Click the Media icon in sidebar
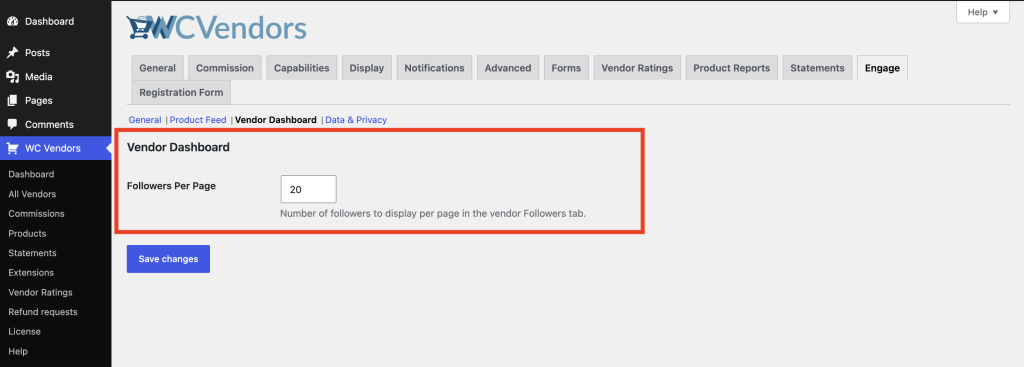The image size is (1024, 367). click(x=12, y=77)
